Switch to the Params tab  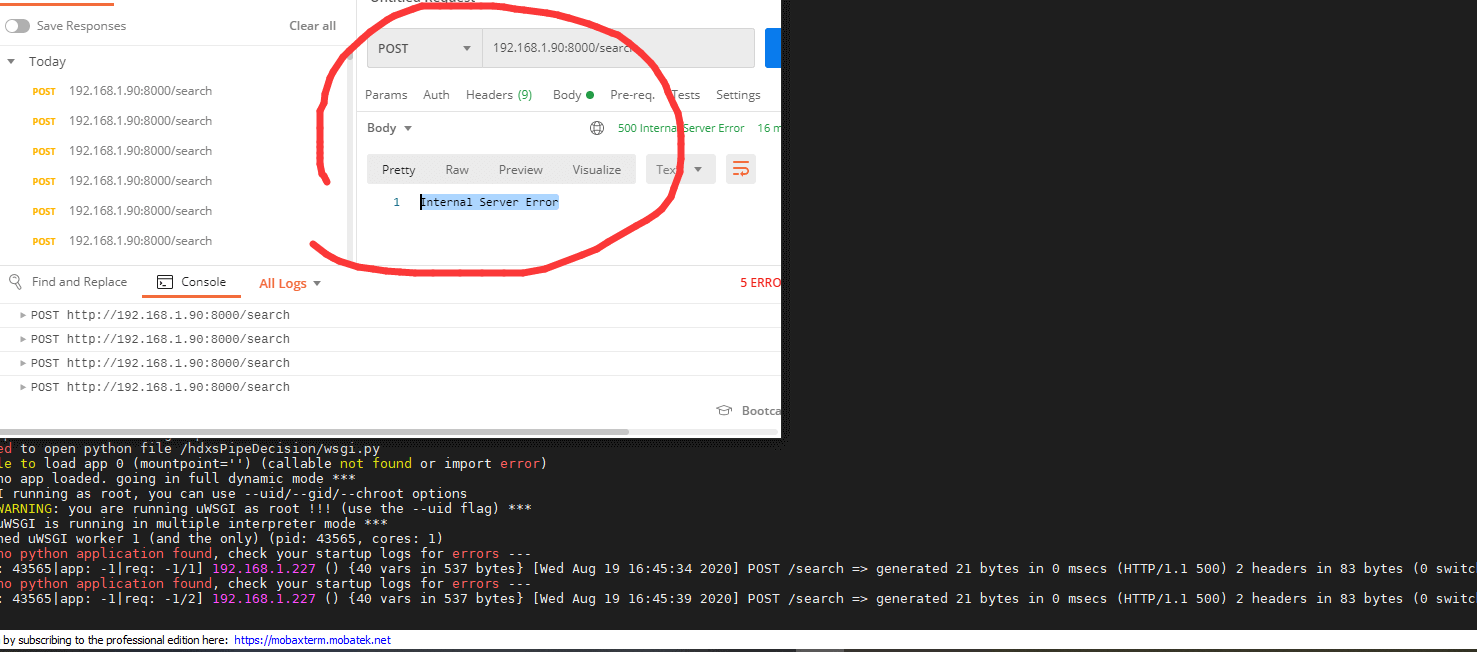(x=386, y=95)
